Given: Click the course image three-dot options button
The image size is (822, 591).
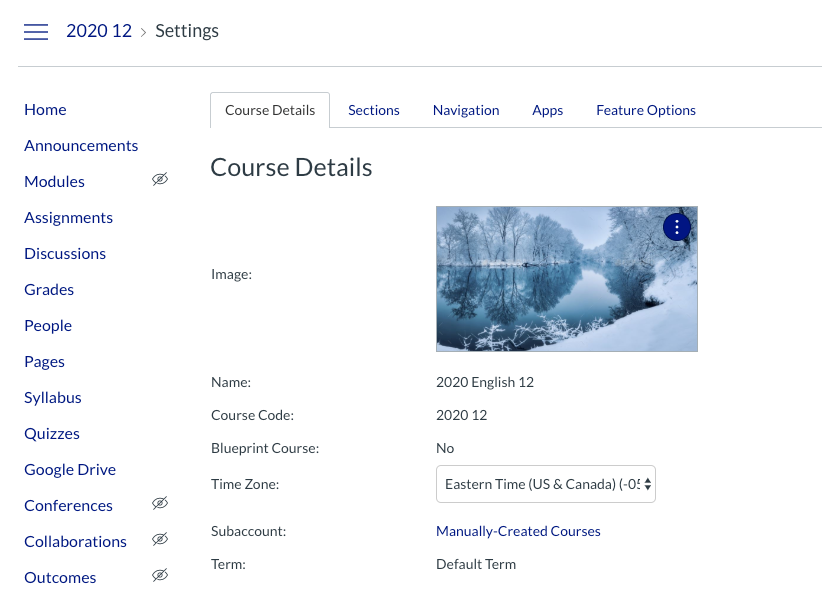Looking at the screenshot, I should (677, 227).
